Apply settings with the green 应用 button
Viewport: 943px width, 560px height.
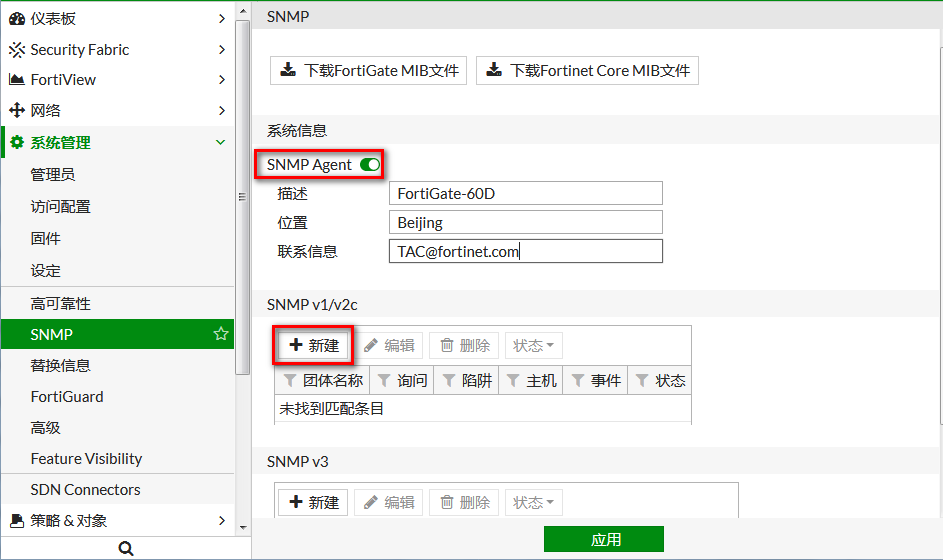click(604, 539)
